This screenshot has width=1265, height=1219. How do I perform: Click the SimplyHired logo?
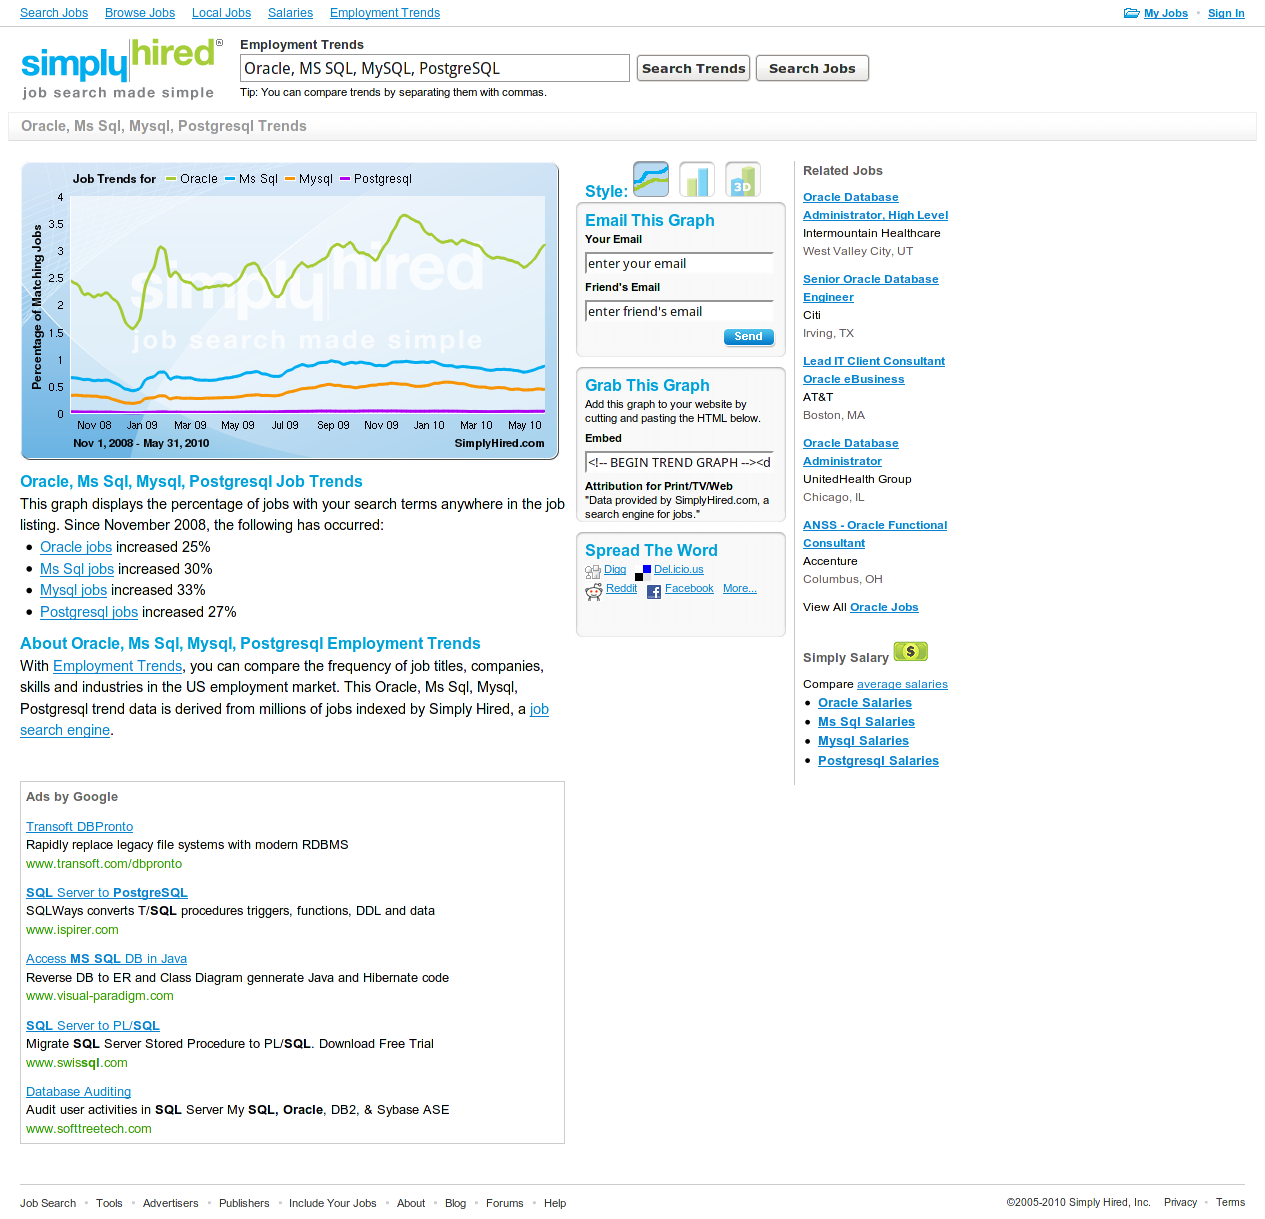[121, 68]
